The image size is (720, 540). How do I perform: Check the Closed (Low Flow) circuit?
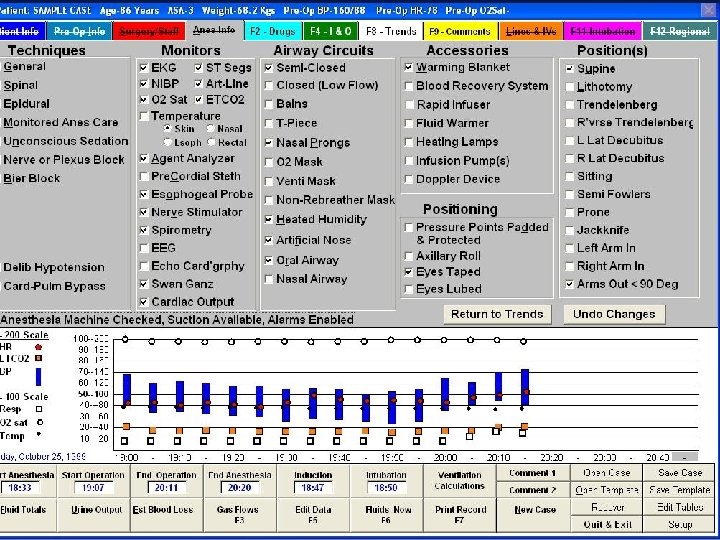pos(269,85)
